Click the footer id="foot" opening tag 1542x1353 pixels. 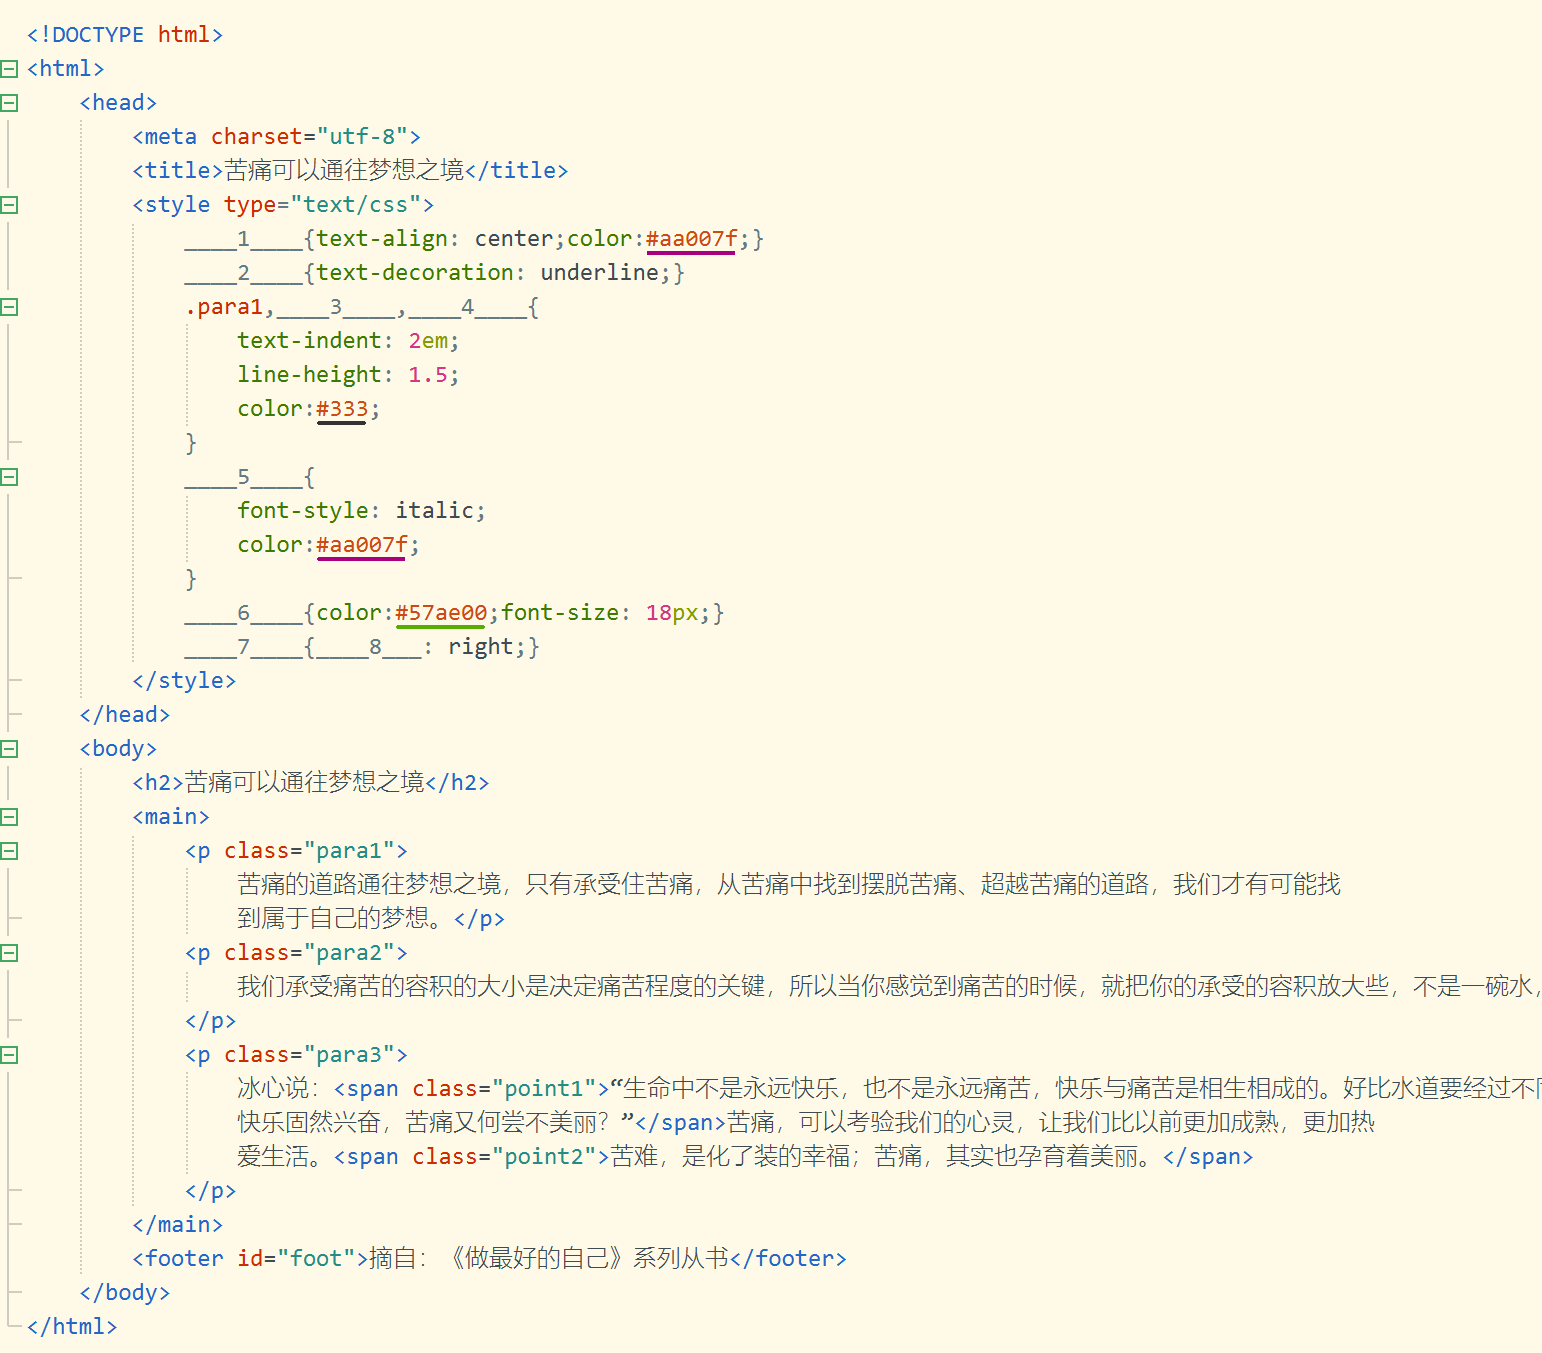250,1259
